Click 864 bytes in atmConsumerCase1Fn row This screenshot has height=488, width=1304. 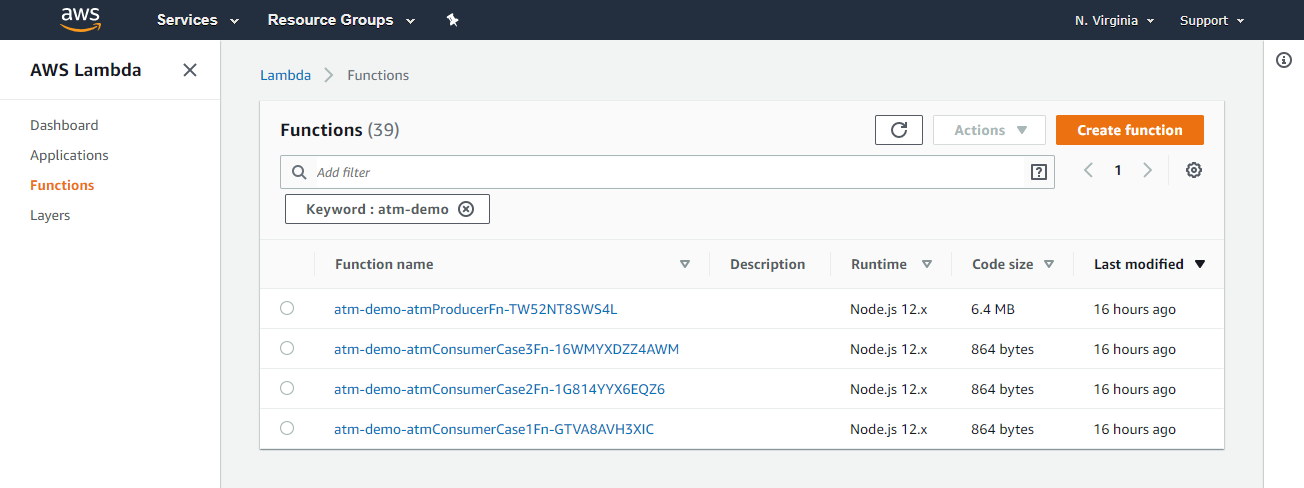click(1003, 429)
